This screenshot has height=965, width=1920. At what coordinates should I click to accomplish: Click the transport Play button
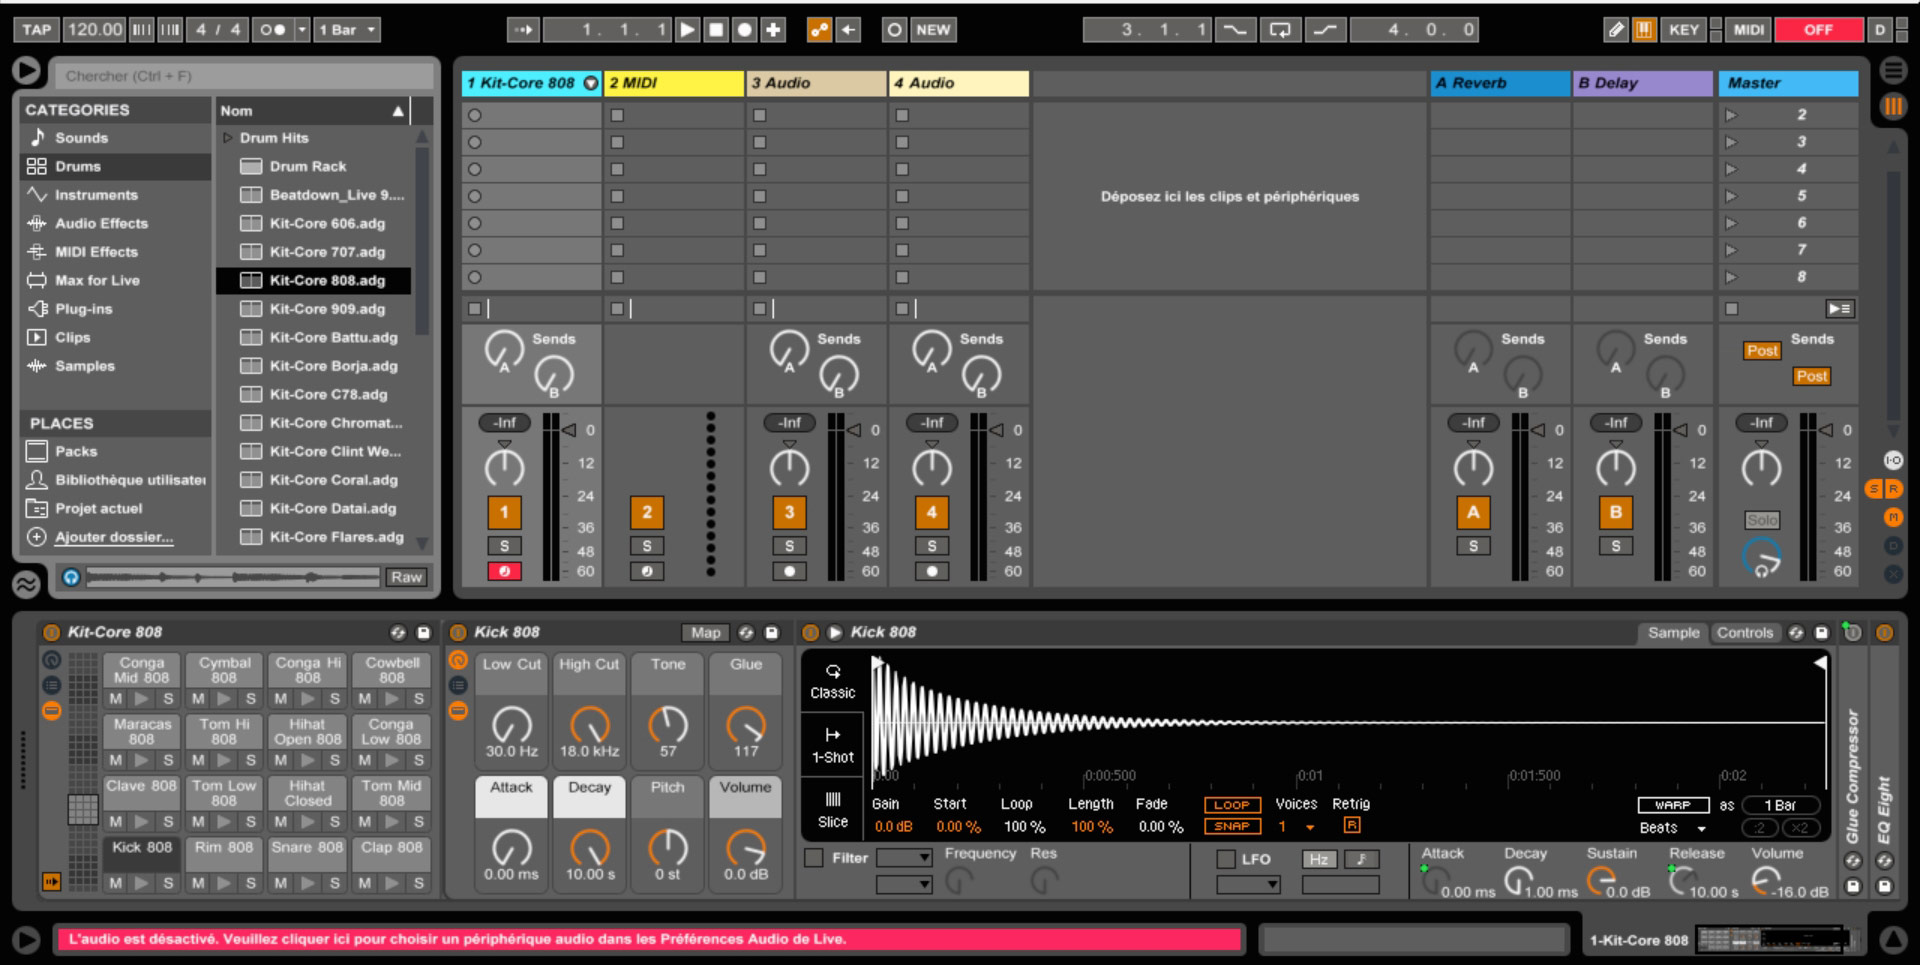(687, 30)
